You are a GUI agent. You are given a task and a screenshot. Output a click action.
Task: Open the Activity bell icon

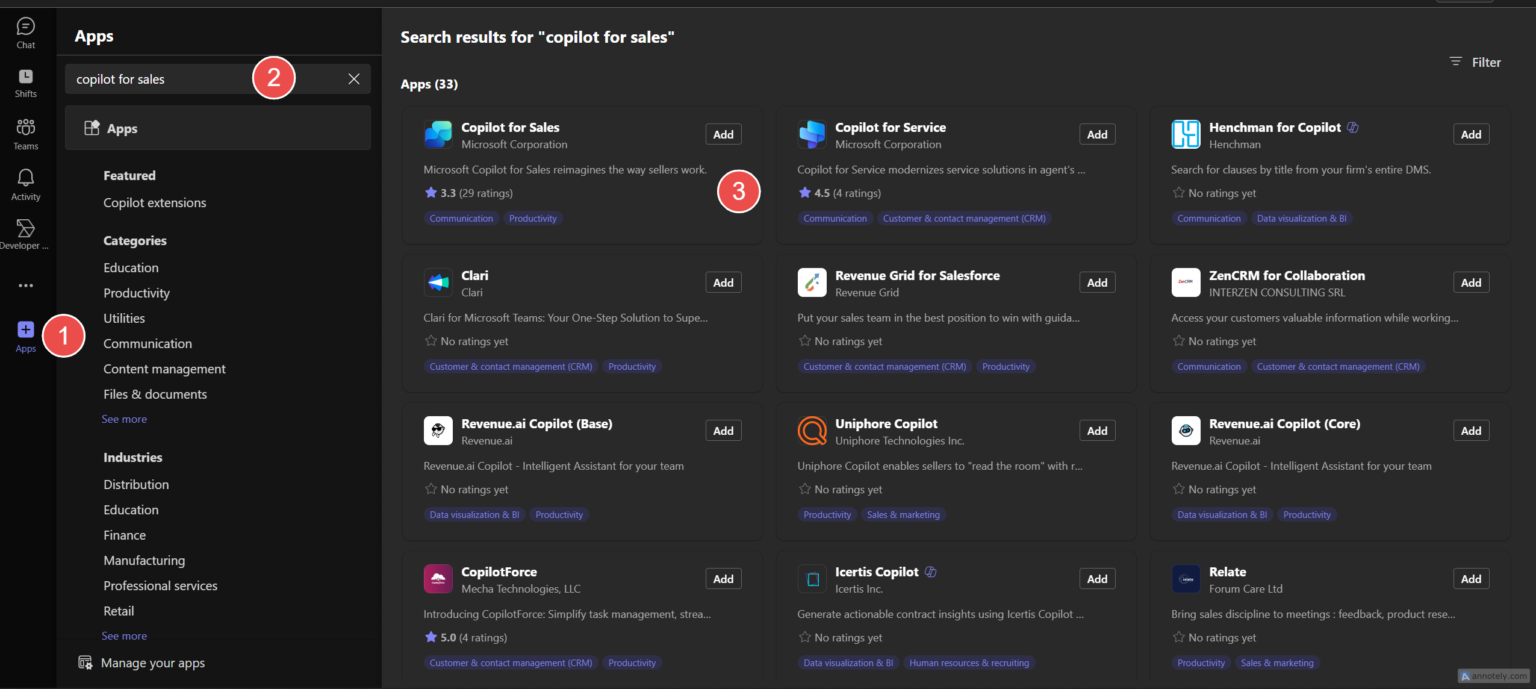(26, 183)
